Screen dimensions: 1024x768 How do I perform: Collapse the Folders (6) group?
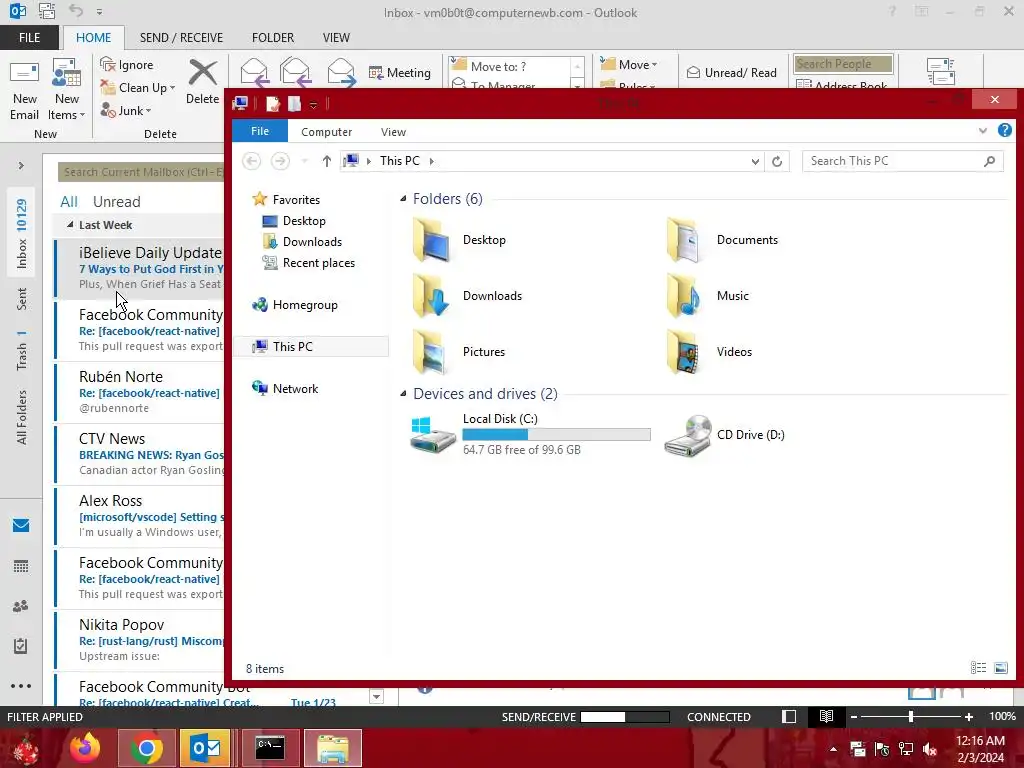pos(403,199)
